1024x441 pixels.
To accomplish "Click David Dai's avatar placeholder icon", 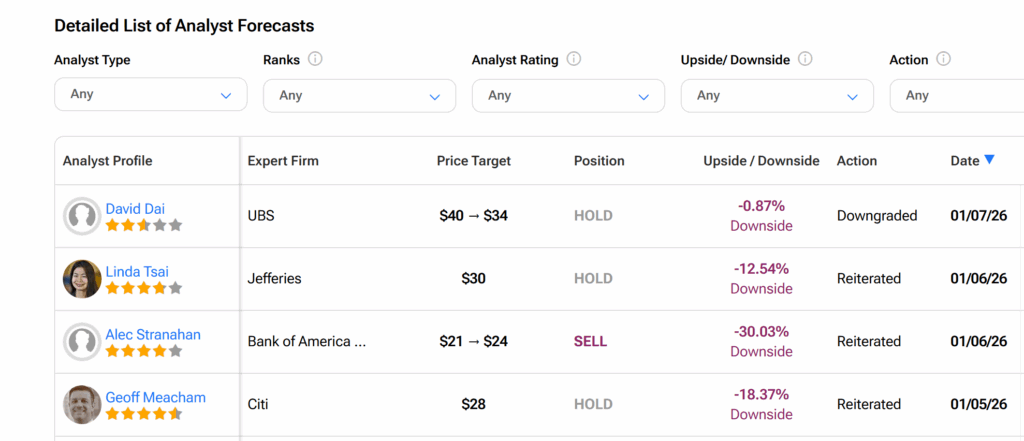I will [82, 216].
